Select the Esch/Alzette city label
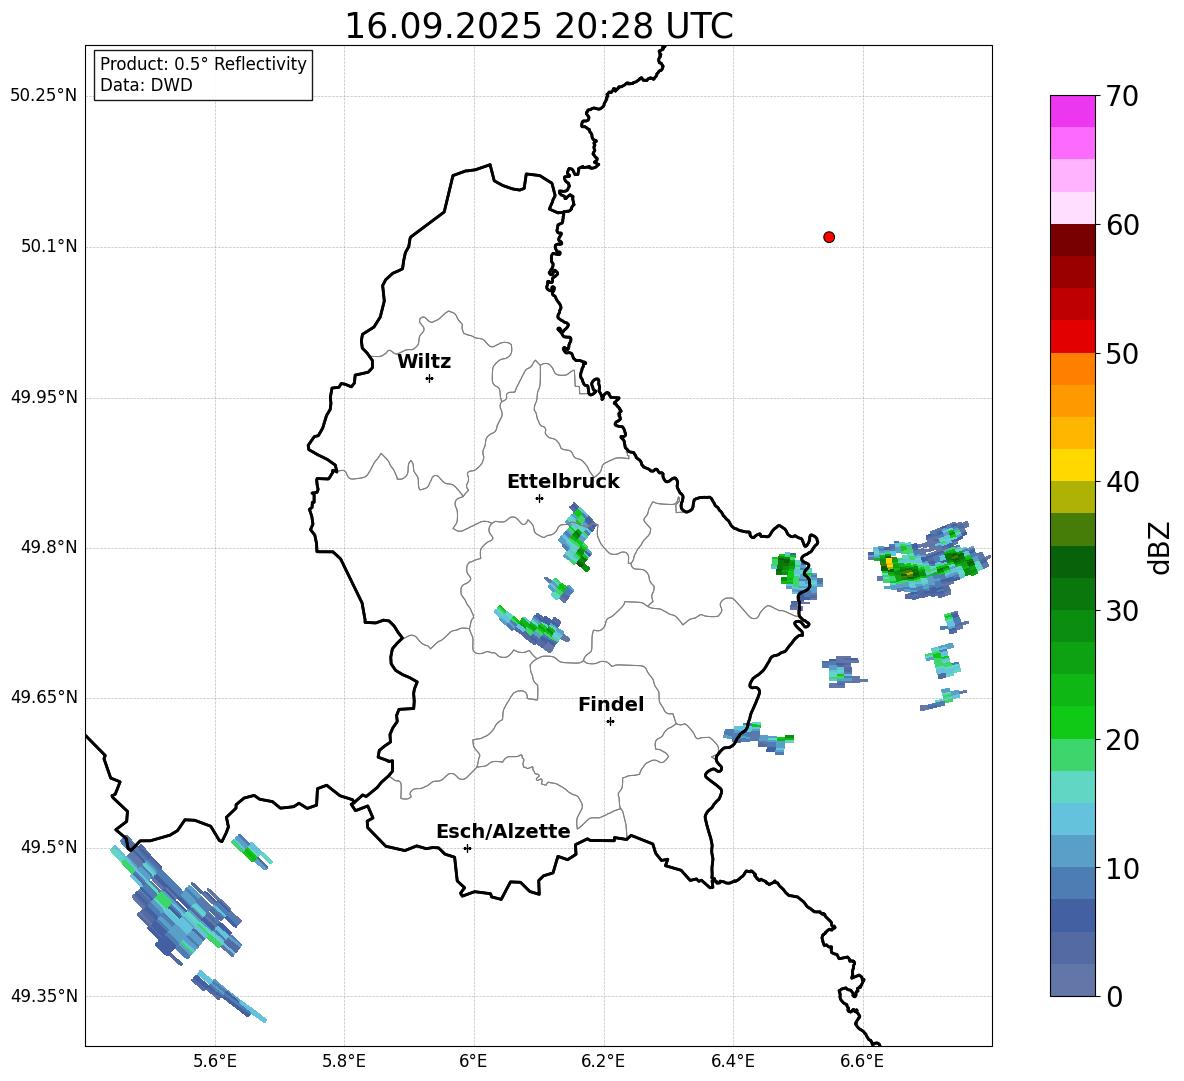 (x=503, y=831)
